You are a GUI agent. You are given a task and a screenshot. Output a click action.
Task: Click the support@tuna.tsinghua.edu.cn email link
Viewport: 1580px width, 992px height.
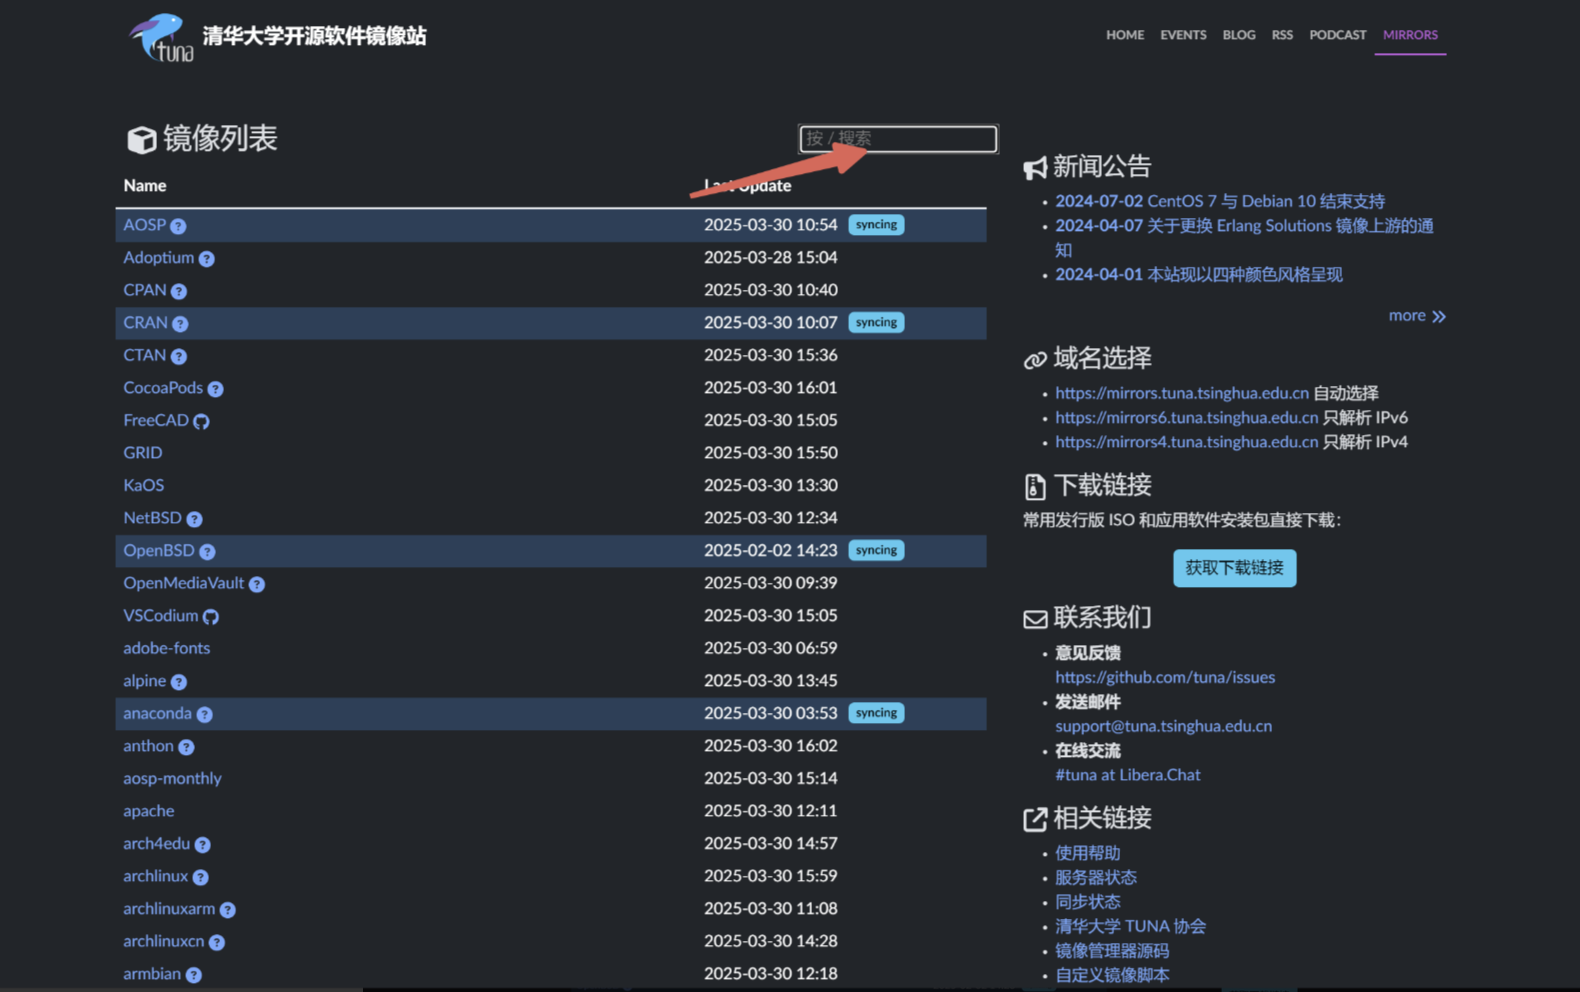pos(1163,726)
